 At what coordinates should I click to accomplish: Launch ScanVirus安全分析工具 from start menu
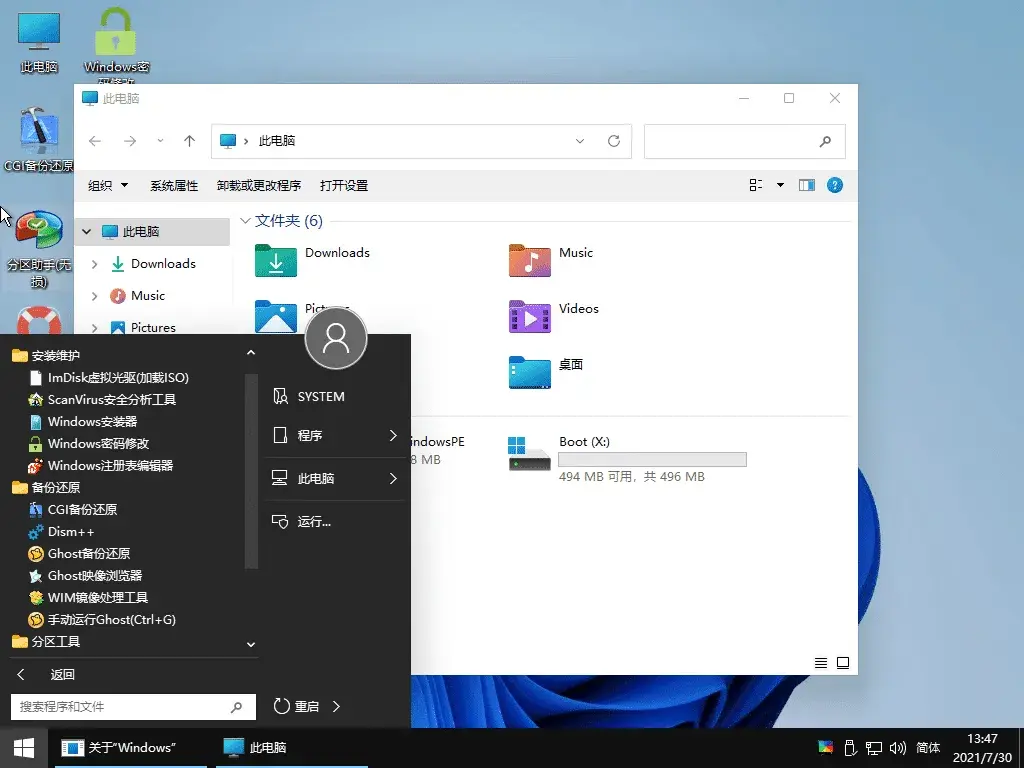click(103, 400)
